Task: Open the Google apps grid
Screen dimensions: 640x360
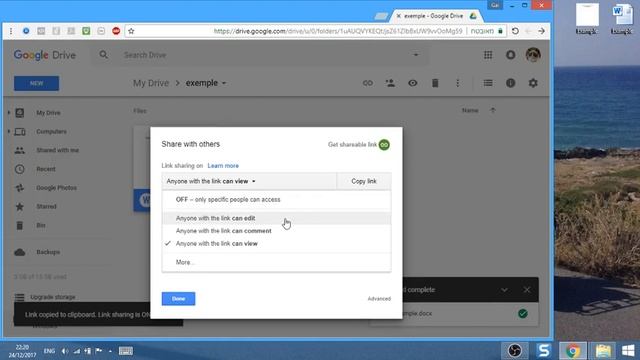Action: (488, 55)
